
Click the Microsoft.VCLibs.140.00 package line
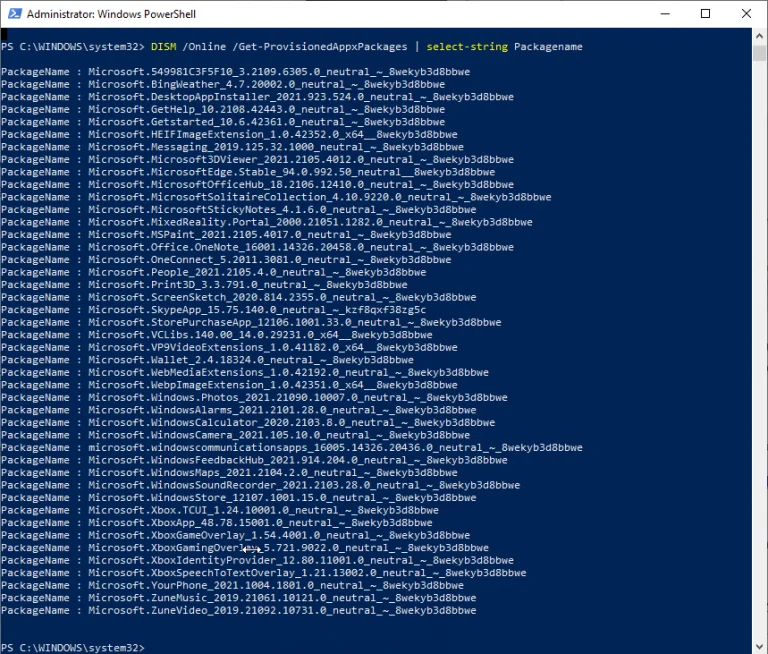pos(216,335)
